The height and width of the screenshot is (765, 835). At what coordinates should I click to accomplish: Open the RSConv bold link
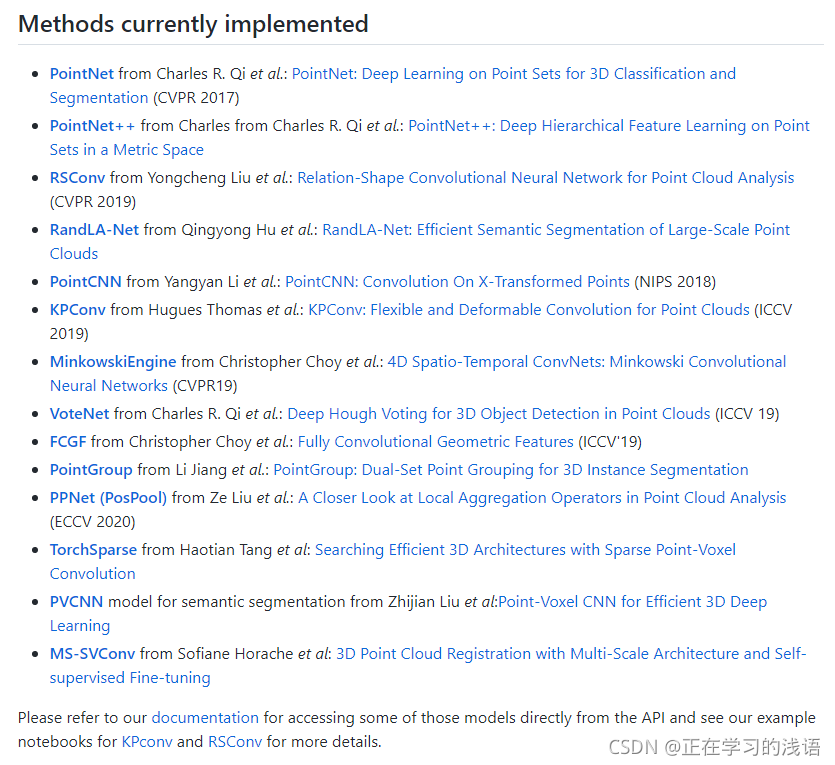(x=77, y=178)
